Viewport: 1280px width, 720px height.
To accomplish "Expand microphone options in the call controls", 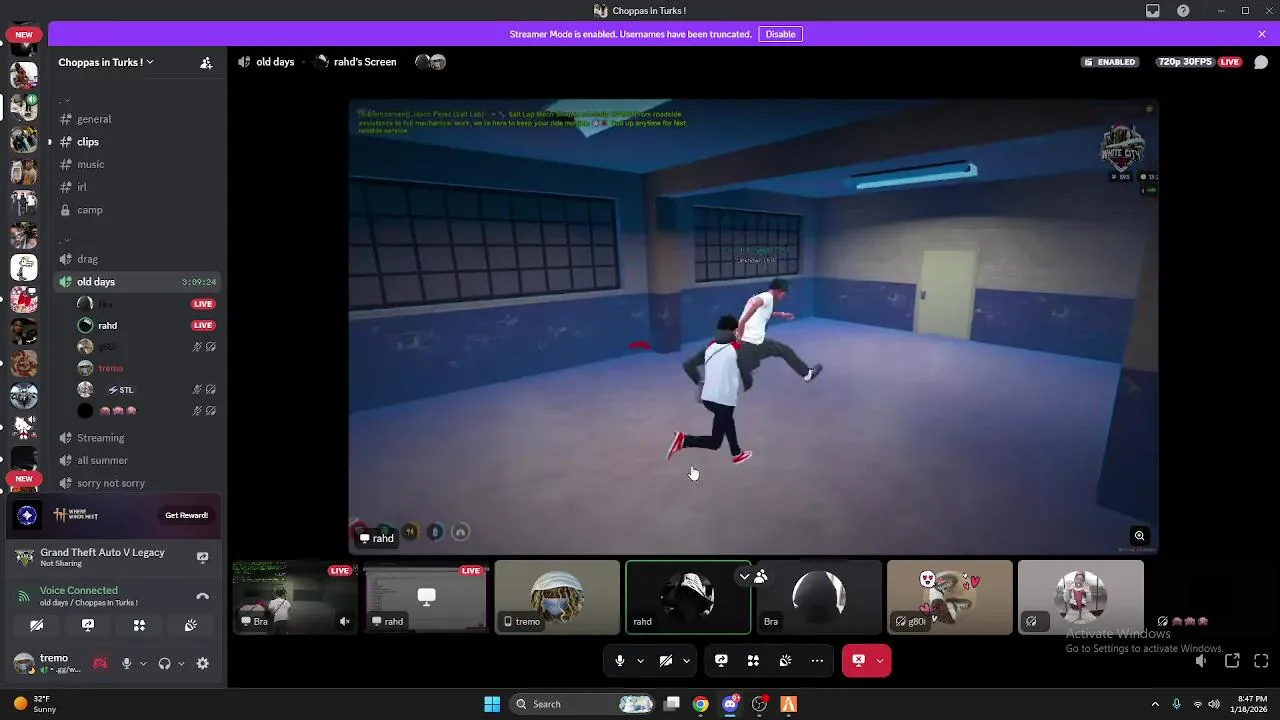I will (x=640, y=660).
